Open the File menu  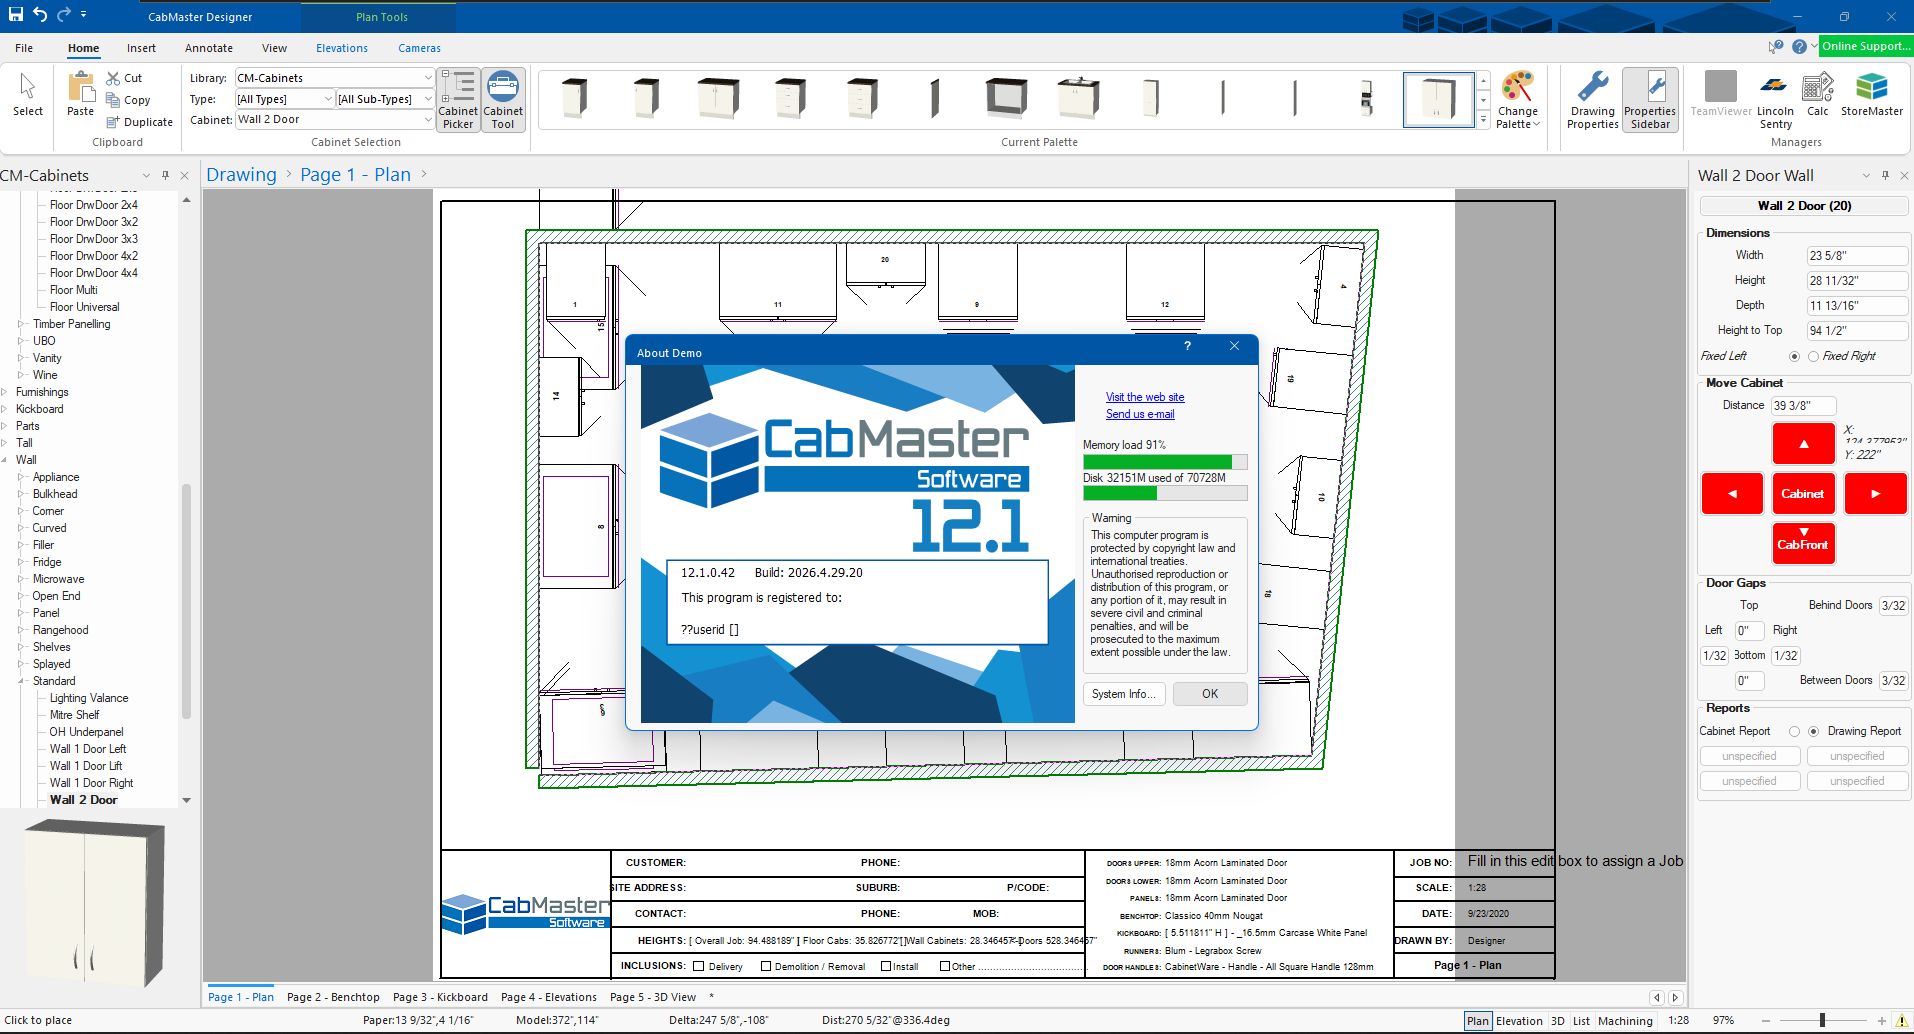24,48
